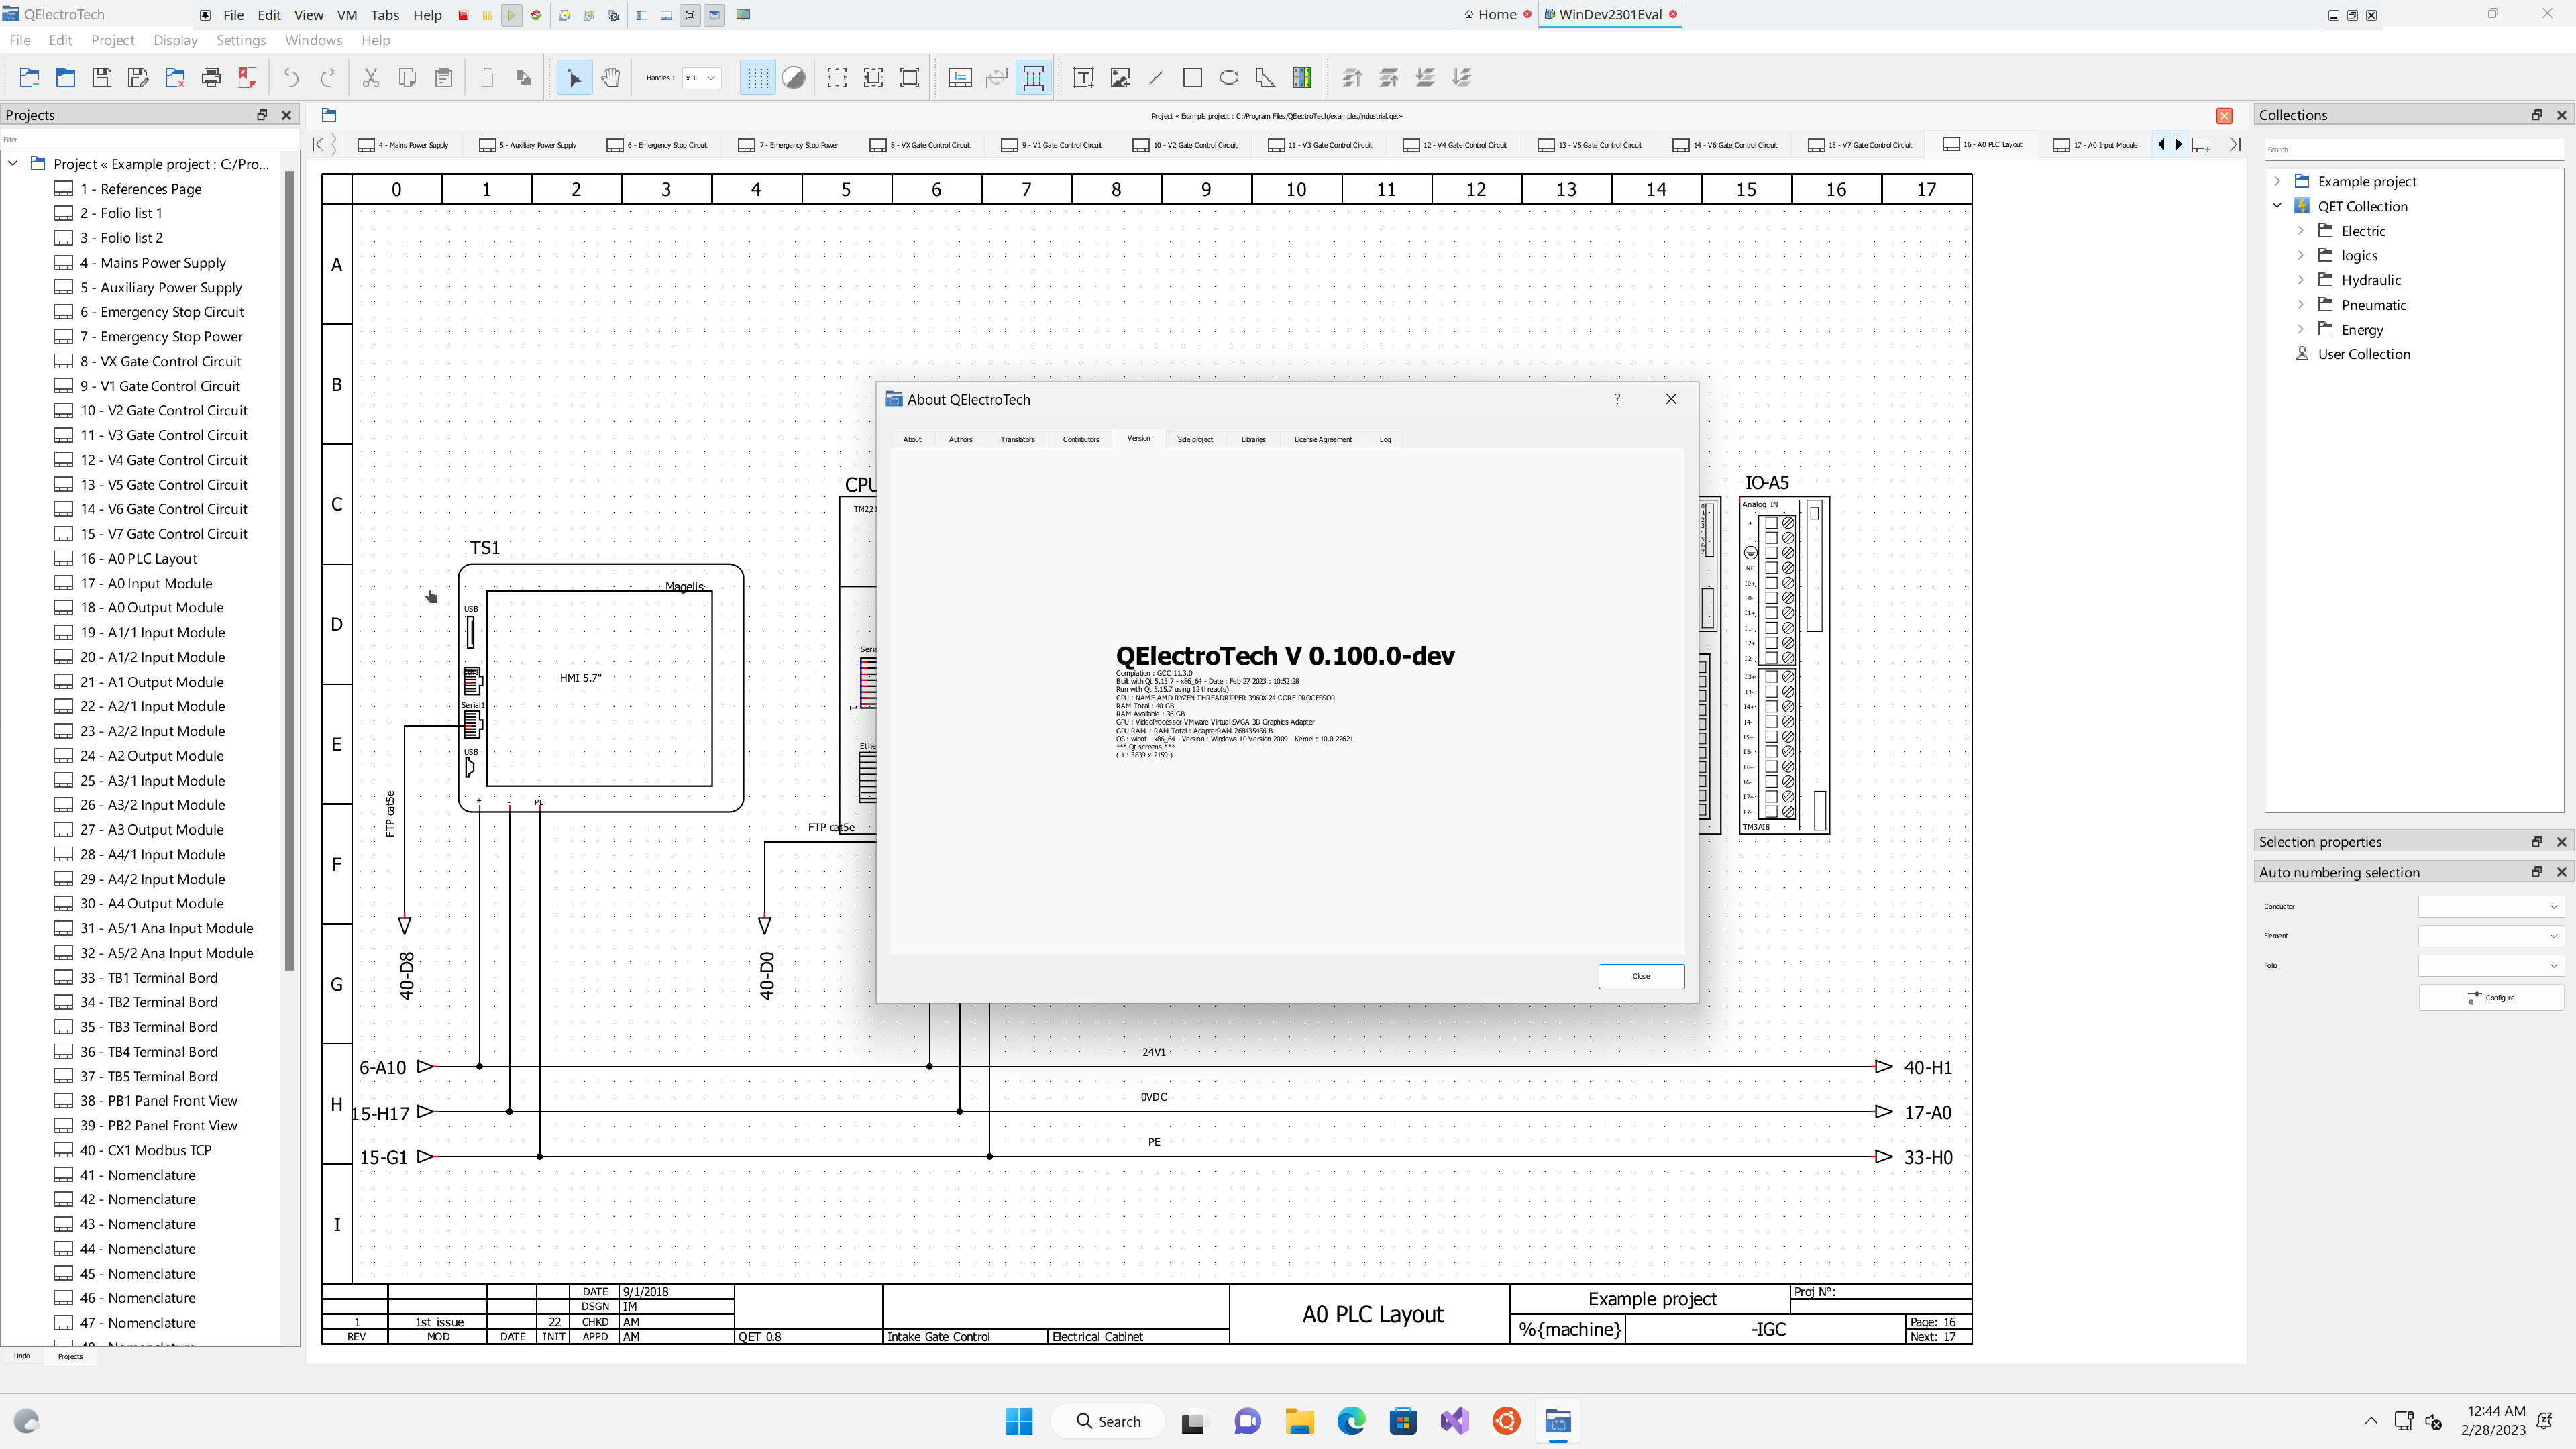2576x1449 pixels.
Task: Switch to the Undo panel tab
Action: [x=22, y=1356]
